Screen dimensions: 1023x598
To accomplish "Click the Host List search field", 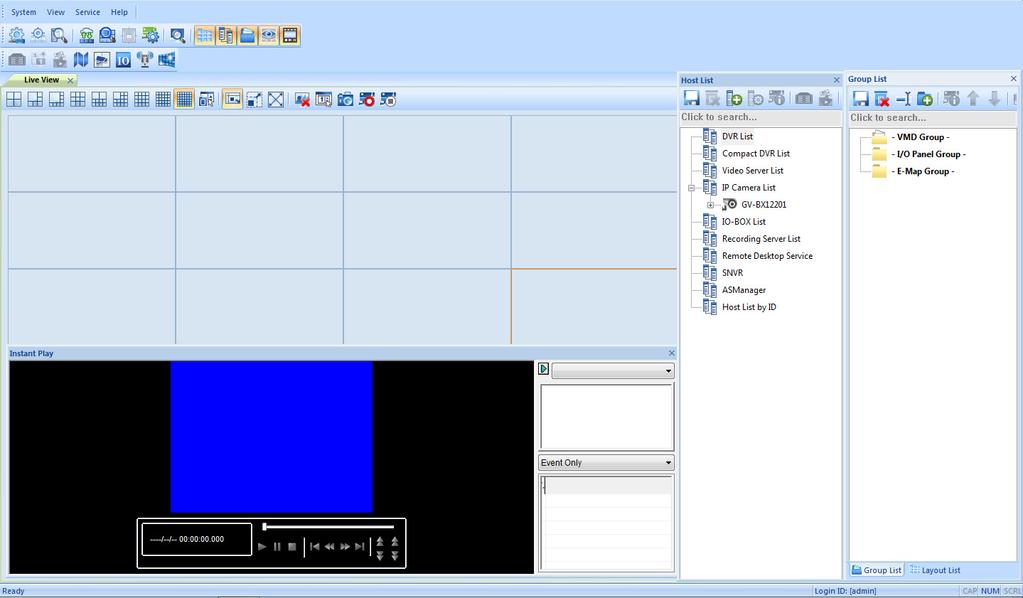I will (x=760, y=117).
